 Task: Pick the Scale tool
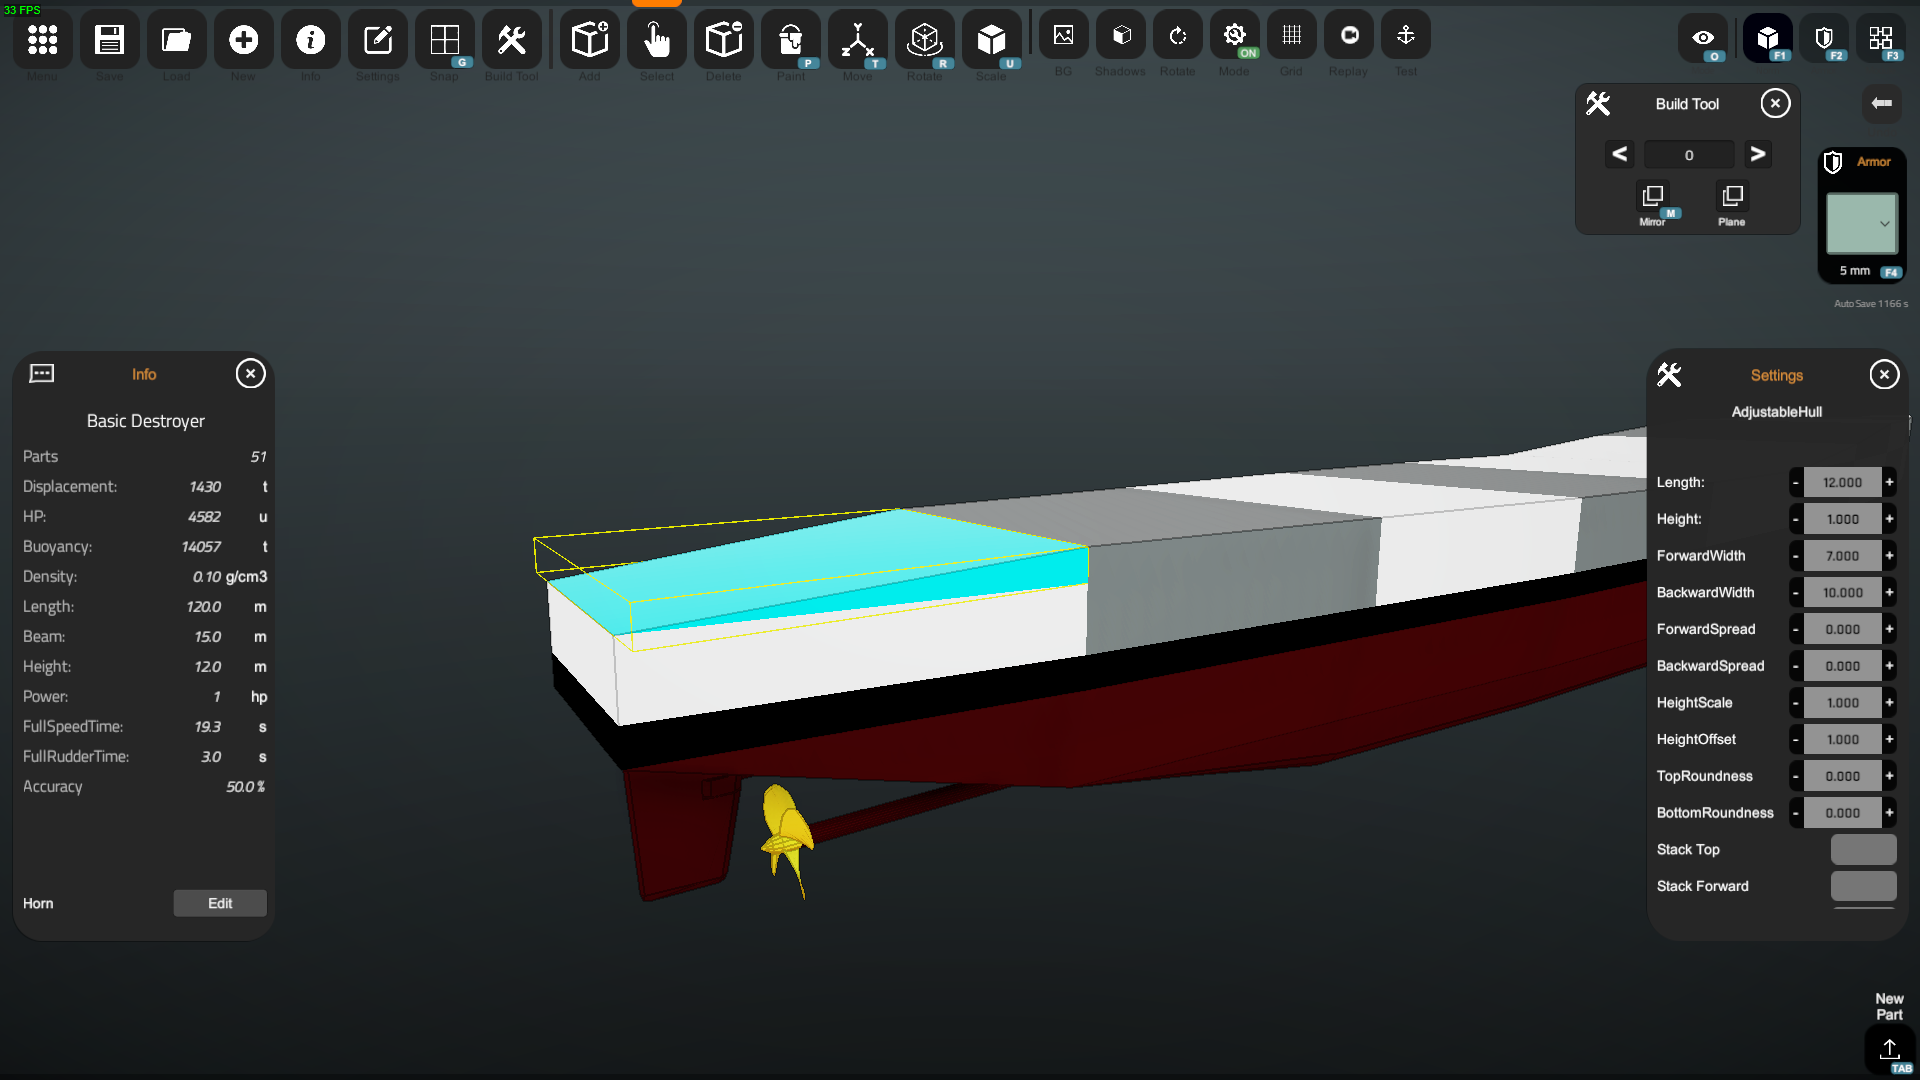(x=991, y=40)
